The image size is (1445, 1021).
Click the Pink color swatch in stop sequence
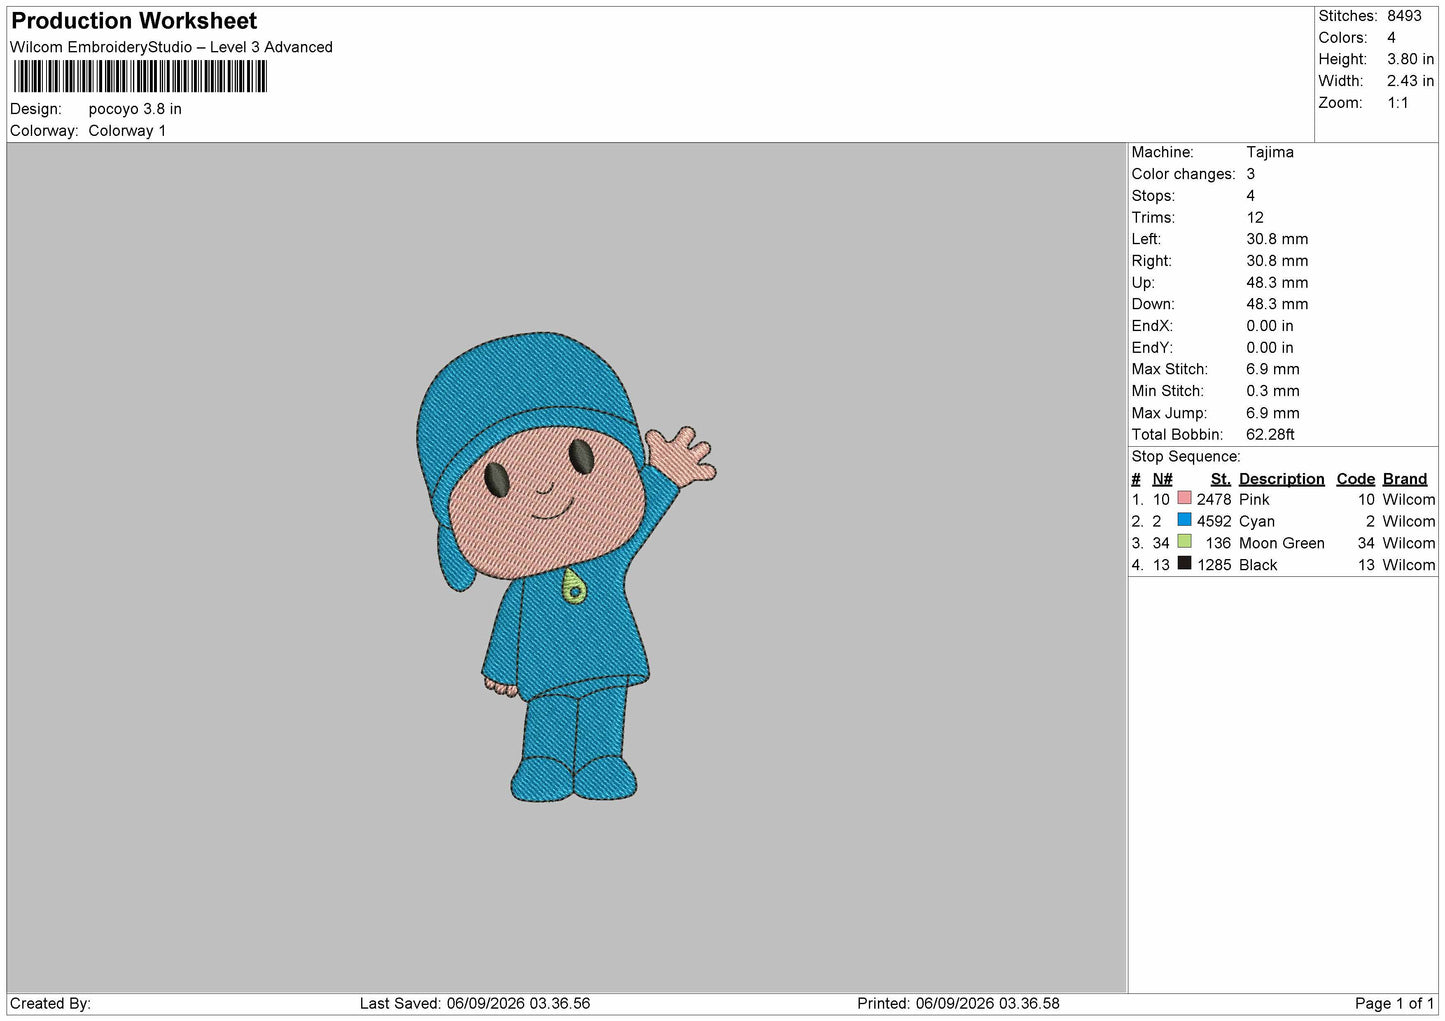[1184, 498]
